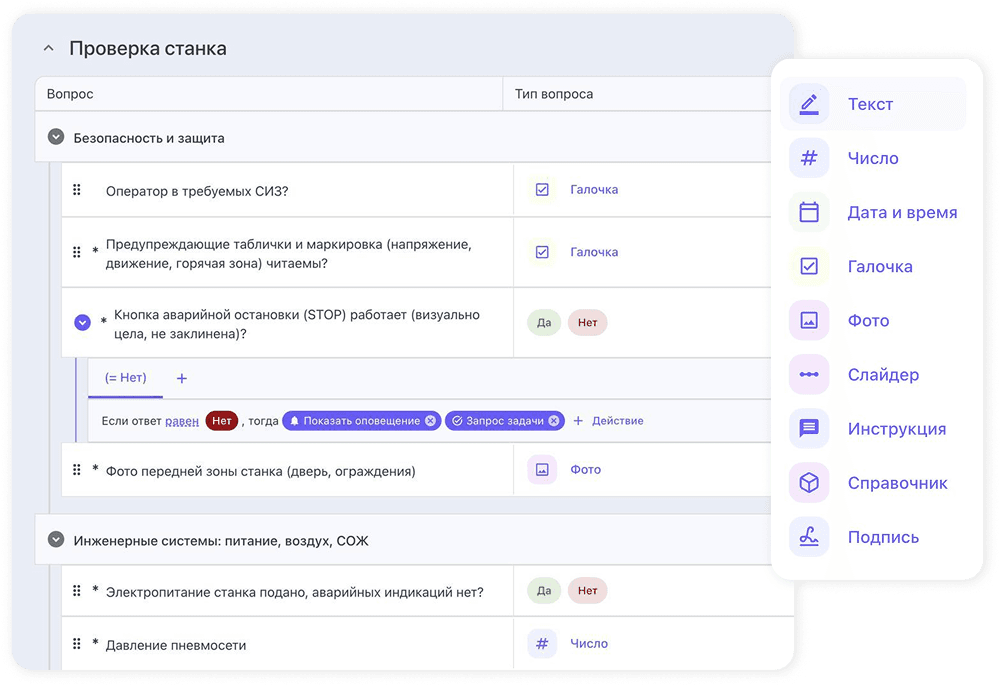Toggle Нет on the аварийной остановки question
The width and height of the screenshot is (1000, 686).
(588, 322)
